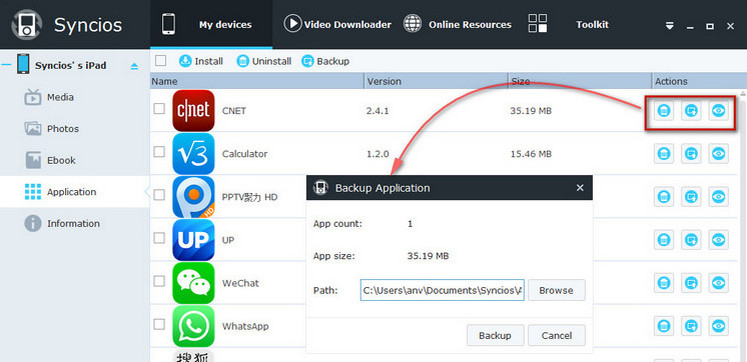The height and width of the screenshot is (362, 747).
Task: Click the Install toolbar button
Action: click(x=201, y=61)
